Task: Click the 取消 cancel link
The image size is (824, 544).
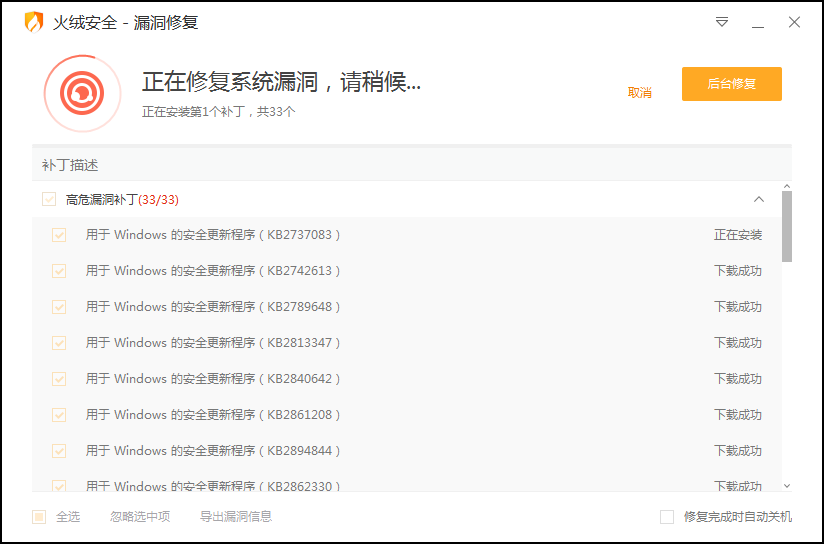Action: 639,93
